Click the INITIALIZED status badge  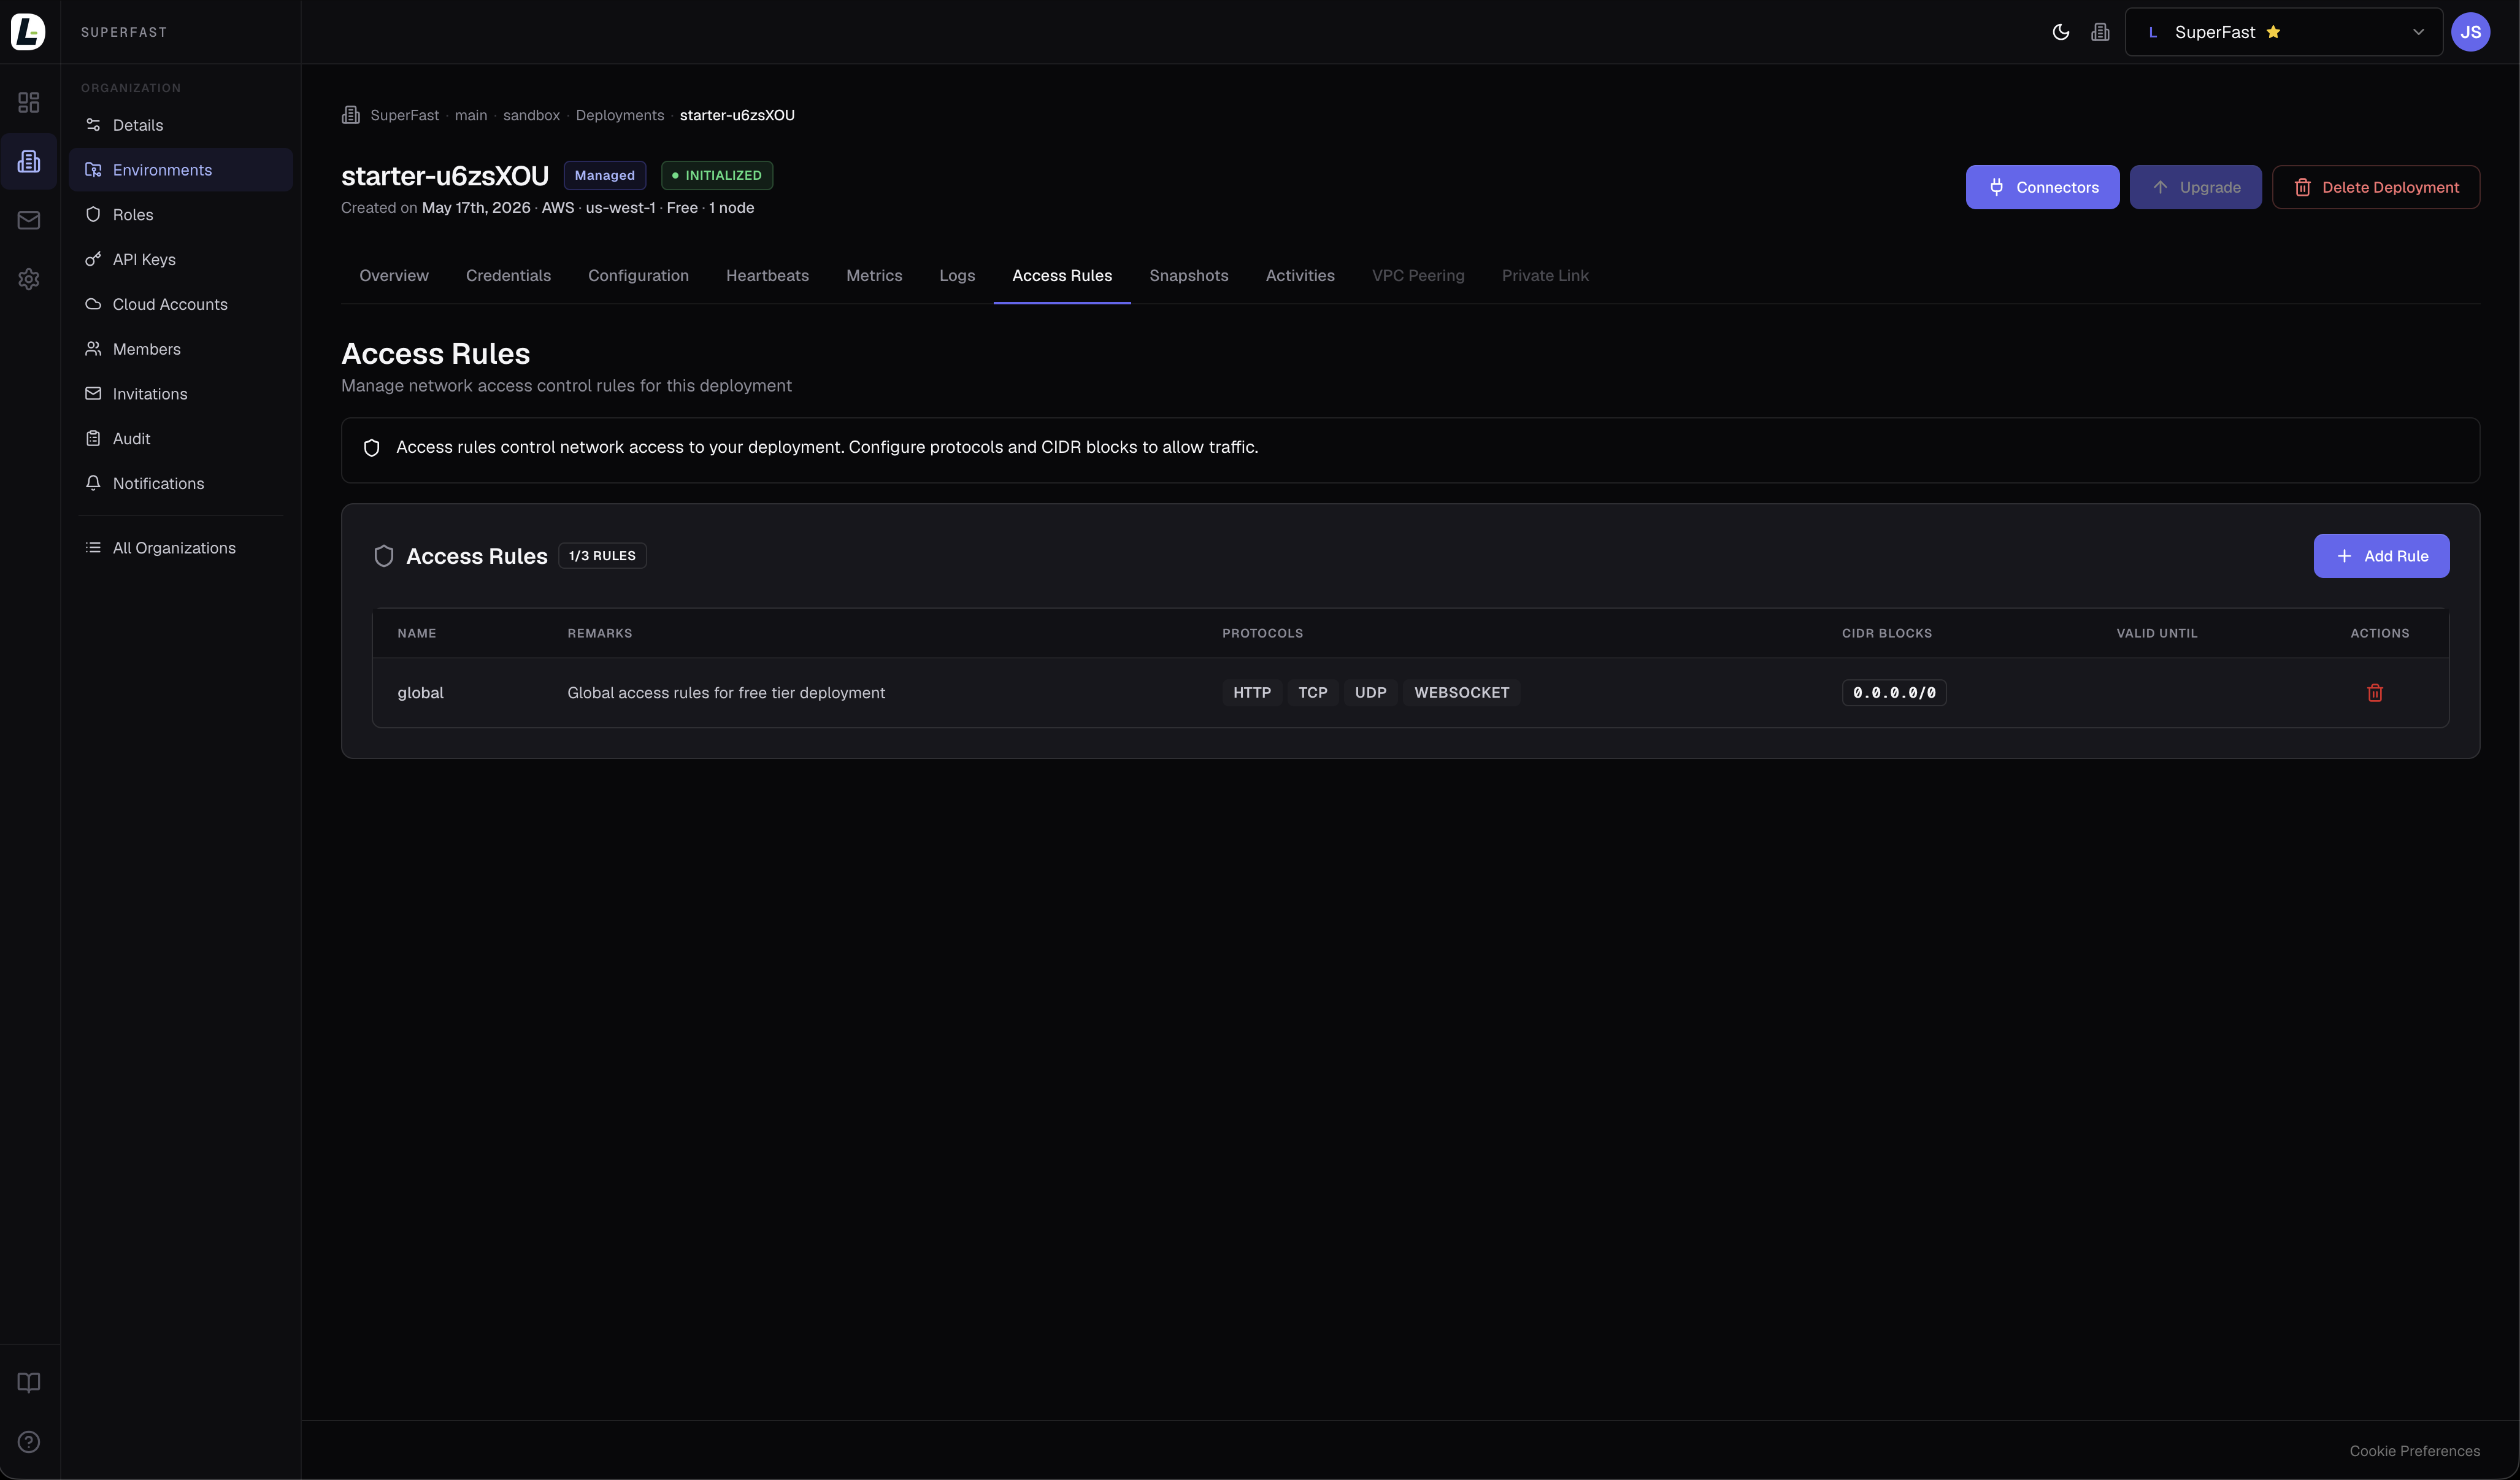coord(717,175)
